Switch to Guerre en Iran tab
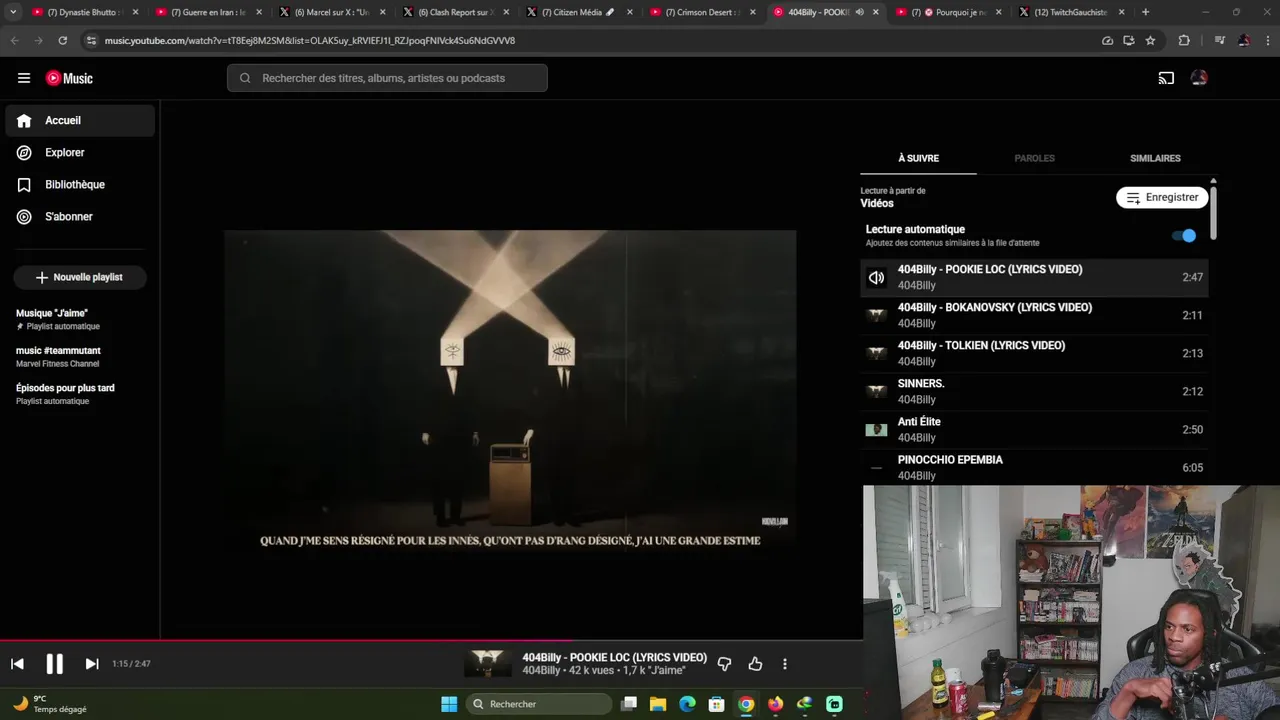Image resolution: width=1280 pixels, height=720 pixels. pos(208,12)
